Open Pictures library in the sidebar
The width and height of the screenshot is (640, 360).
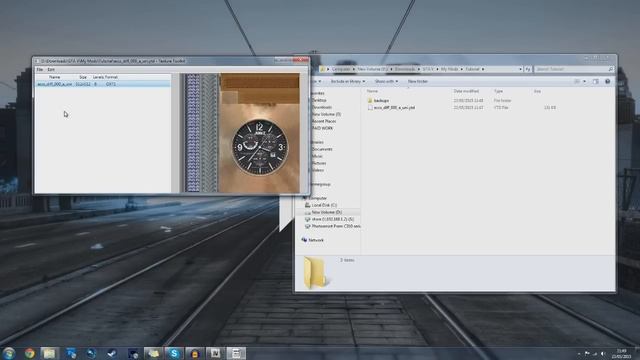319,163
